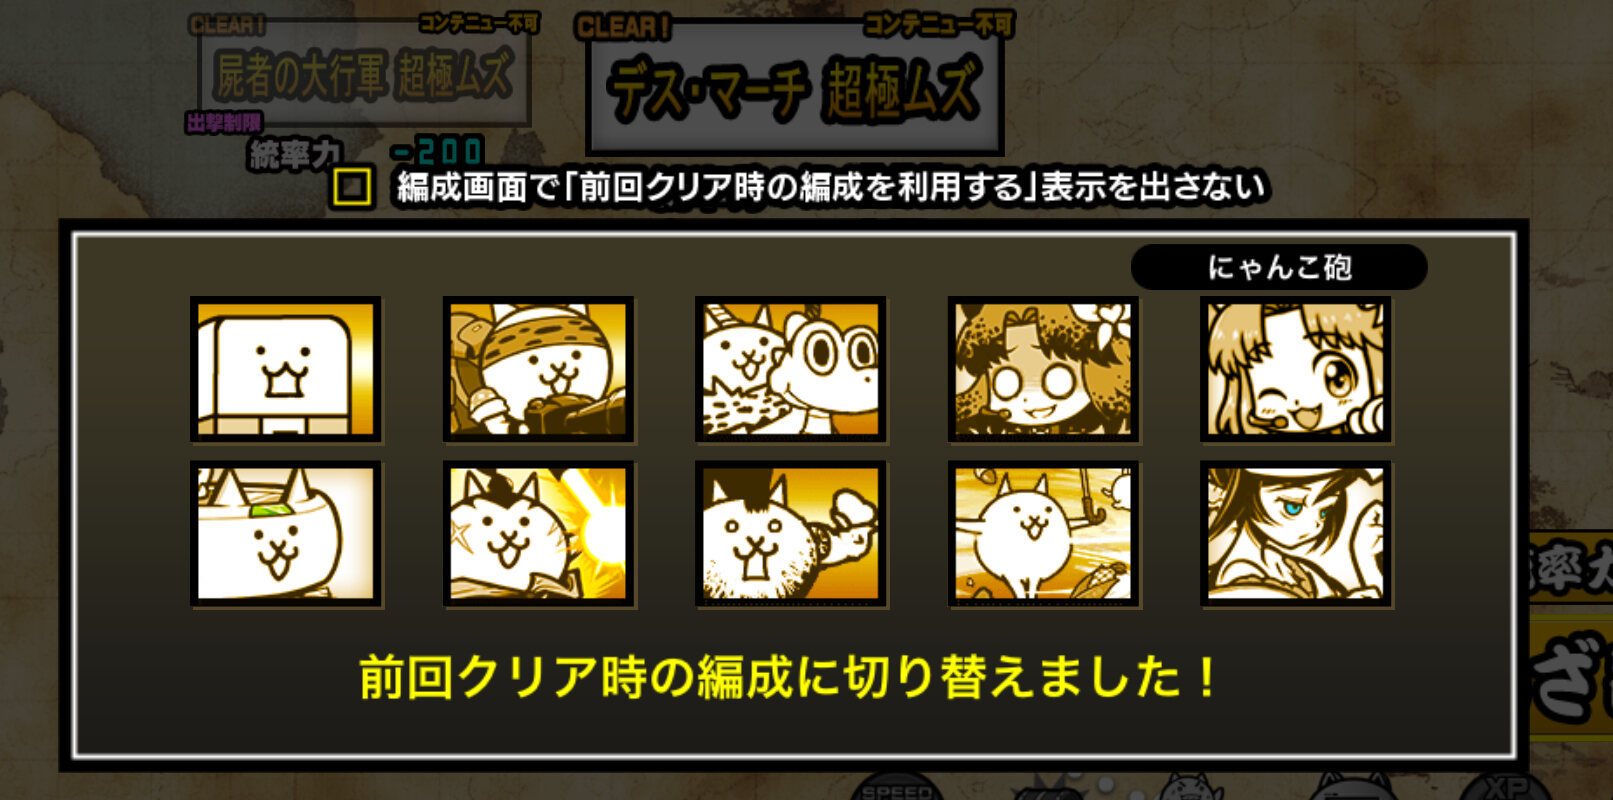Click the 統率力 -200 energy cost label

click(x=366, y=153)
